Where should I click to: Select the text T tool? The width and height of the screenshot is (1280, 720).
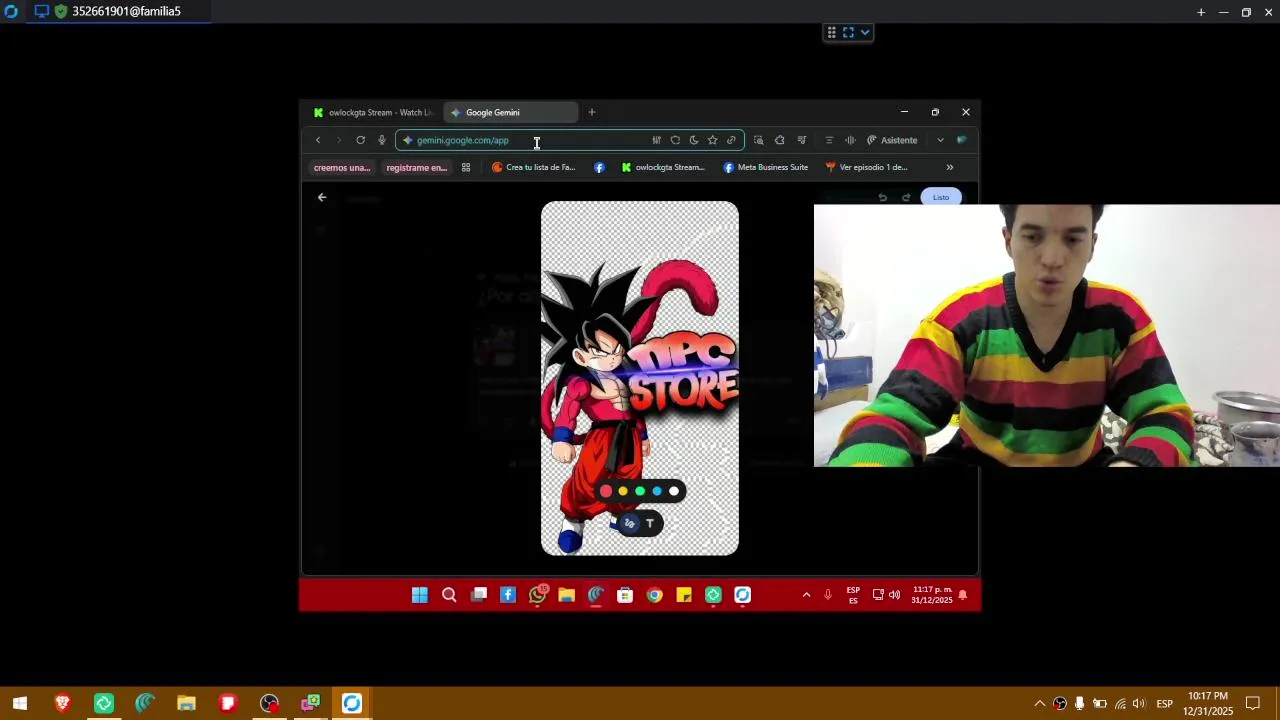[x=650, y=523]
